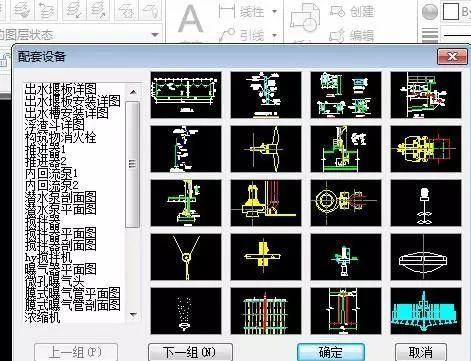The height and width of the screenshot is (361, 471).
Task: Click 编辑 block edit in the ribbon
Action: [352, 35]
